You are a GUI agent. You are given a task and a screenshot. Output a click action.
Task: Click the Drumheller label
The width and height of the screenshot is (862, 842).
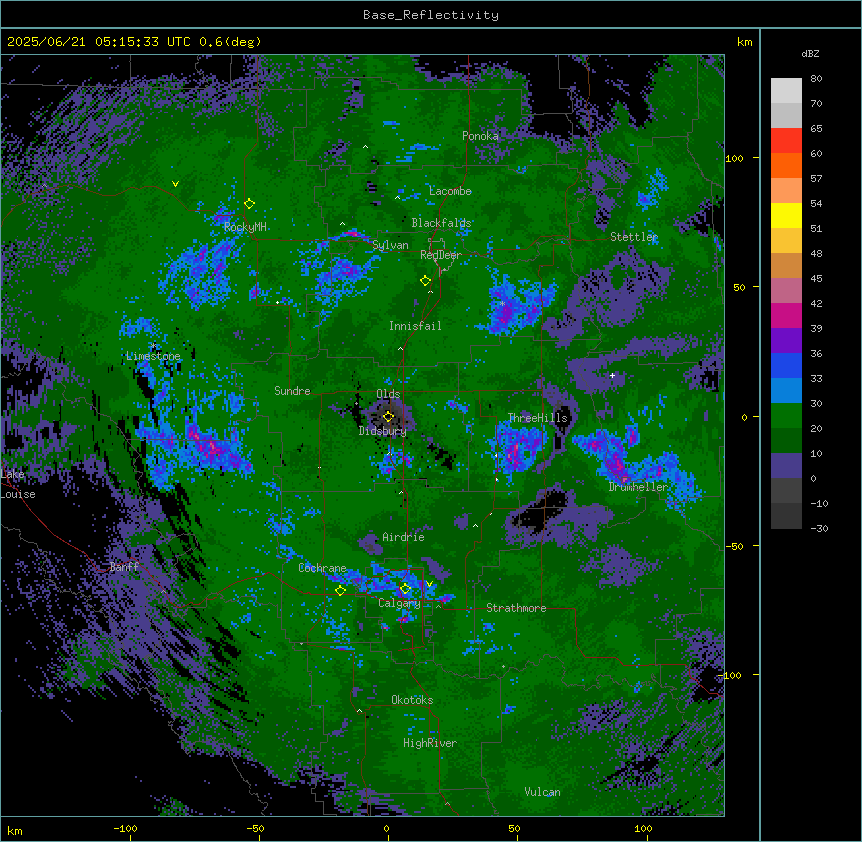point(638,487)
